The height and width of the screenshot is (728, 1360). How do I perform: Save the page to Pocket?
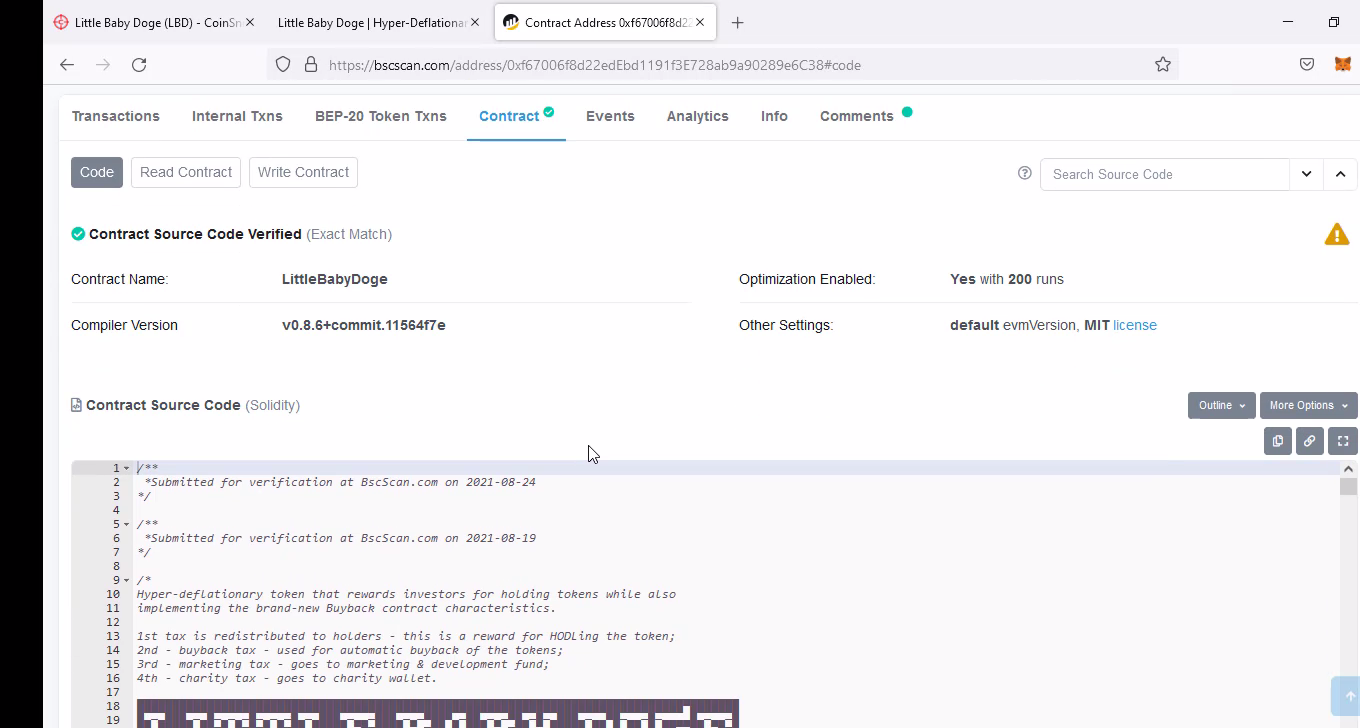click(x=1306, y=65)
